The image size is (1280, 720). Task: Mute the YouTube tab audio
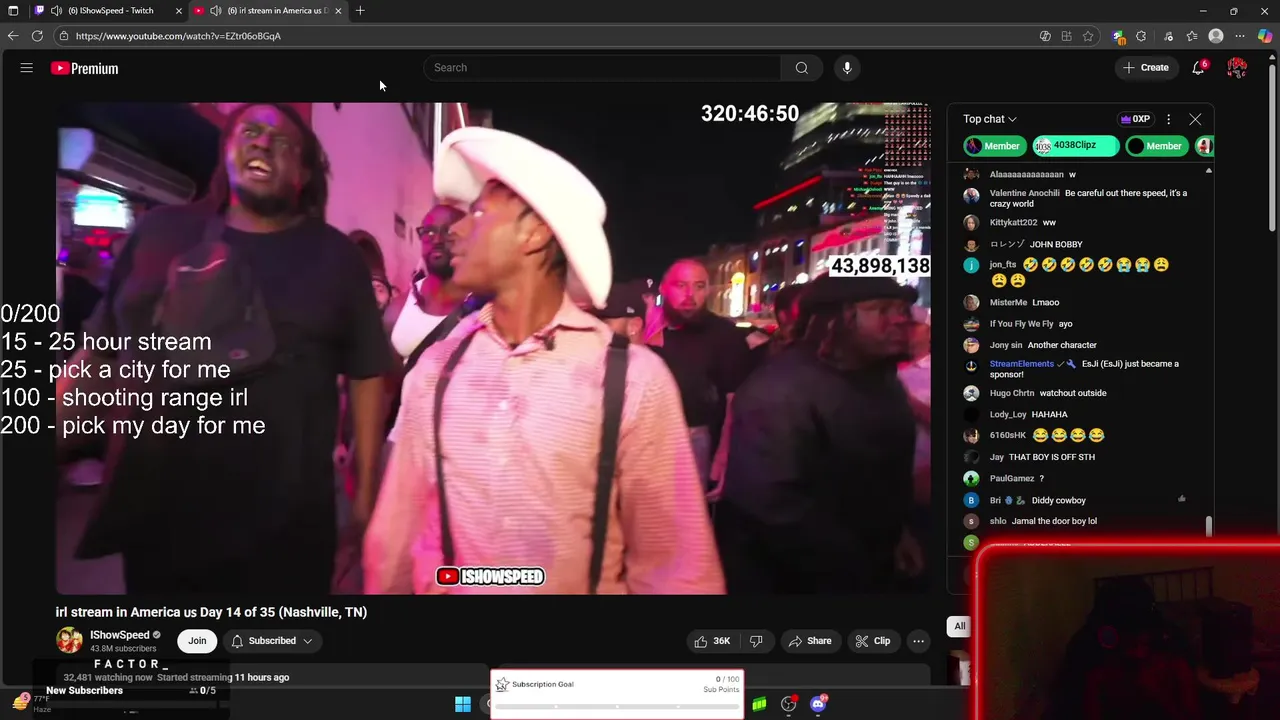pyautogui.click(x=215, y=11)
